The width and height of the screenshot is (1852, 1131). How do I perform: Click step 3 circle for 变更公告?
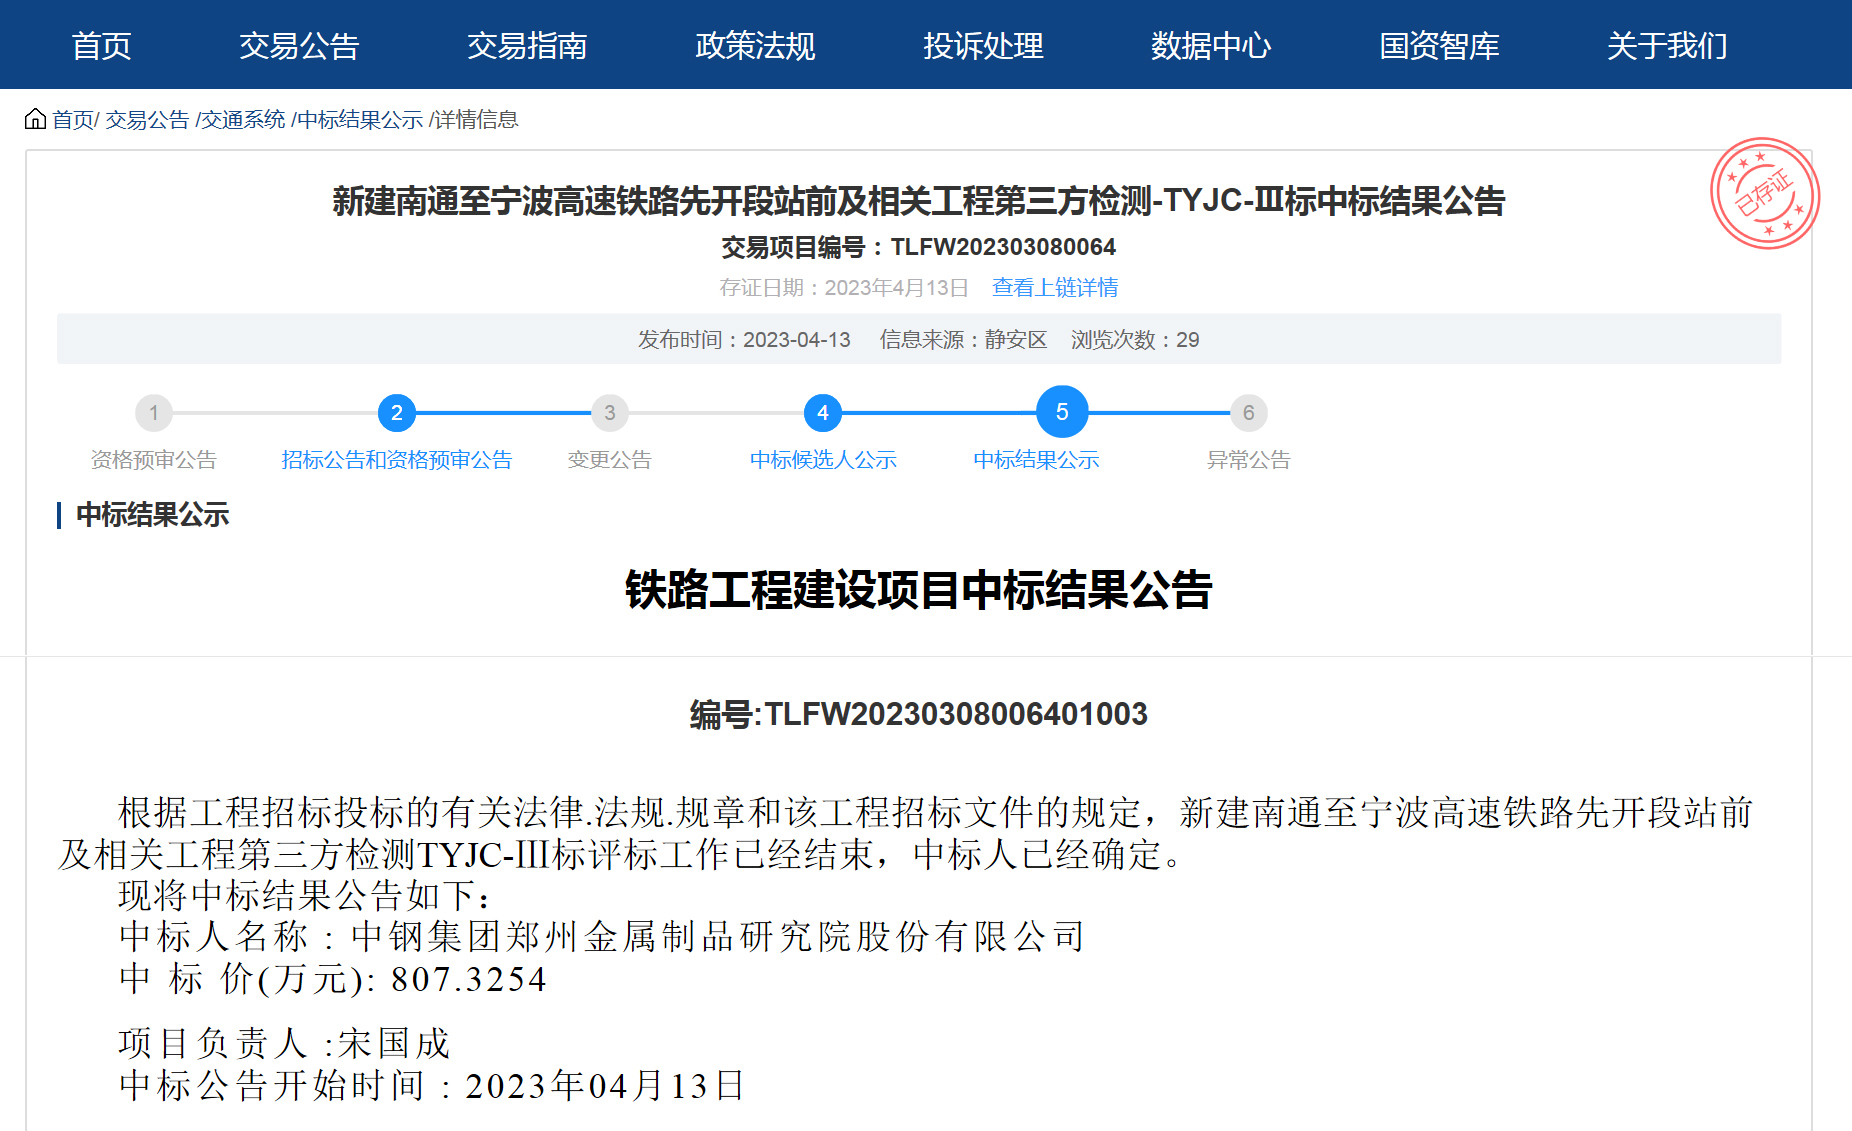tap(610, 413)
